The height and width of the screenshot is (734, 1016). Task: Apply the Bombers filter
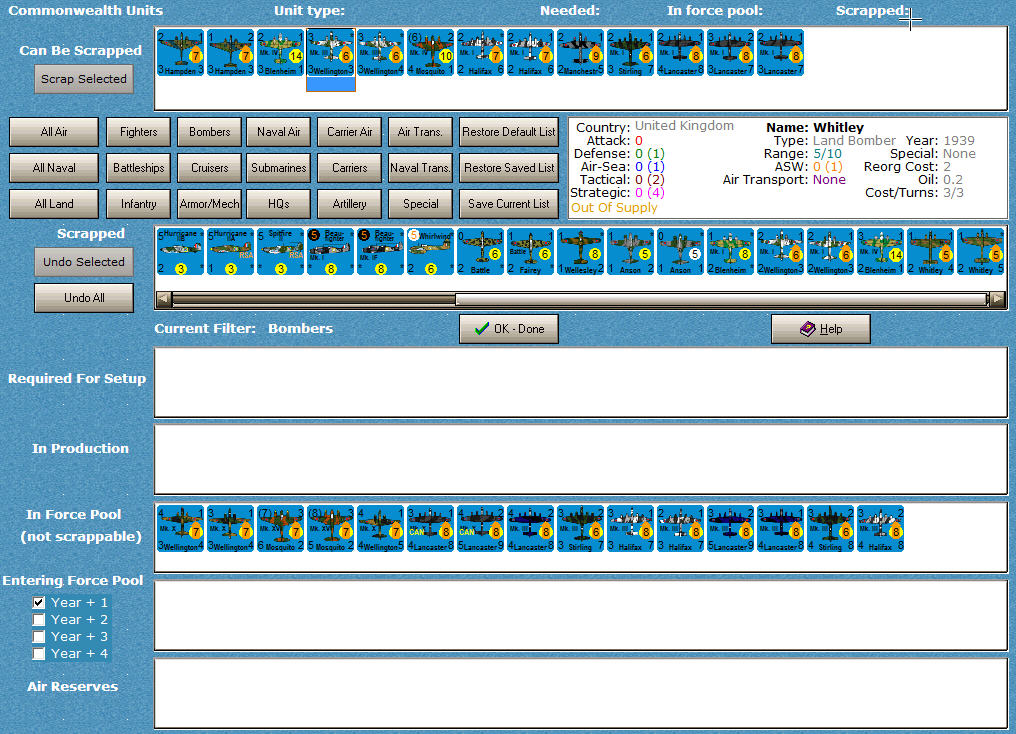tap(209, 132)
